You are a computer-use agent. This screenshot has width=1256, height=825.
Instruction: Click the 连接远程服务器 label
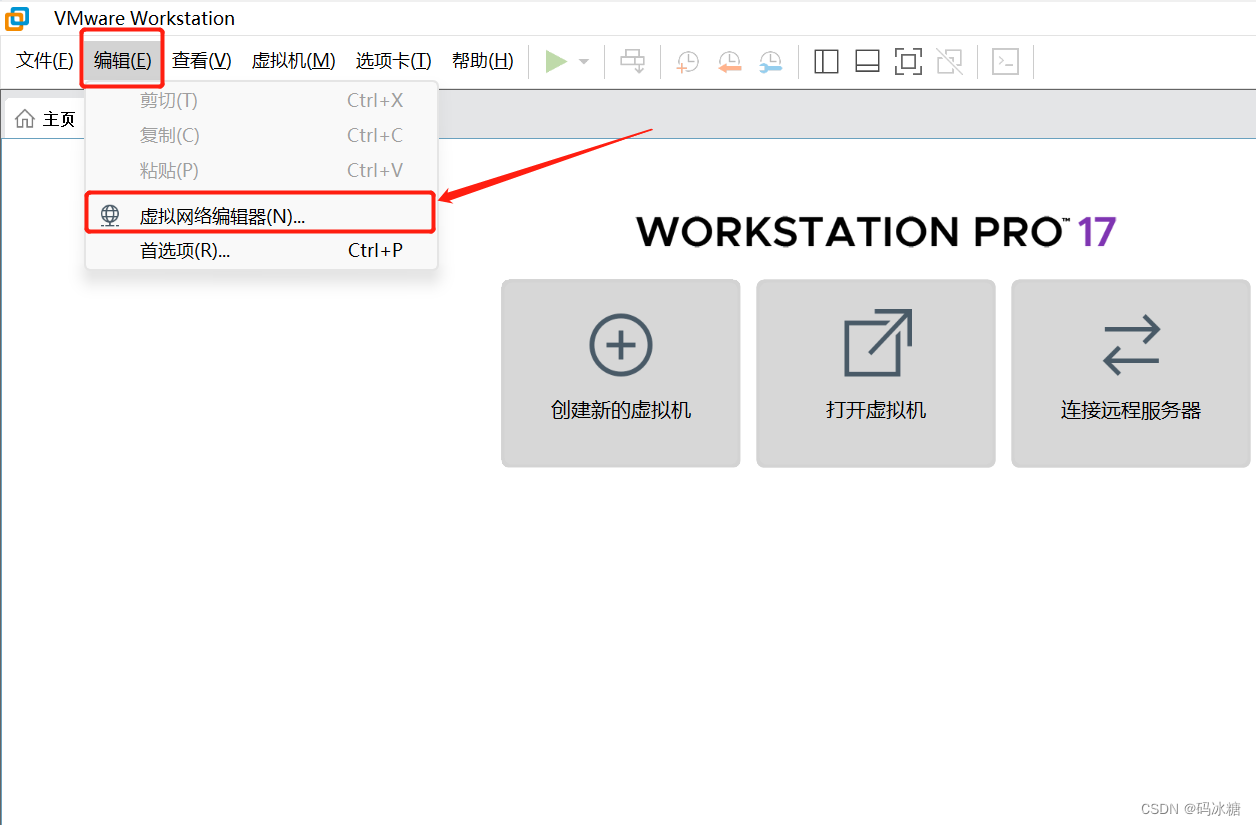click(x=1131, y=410)
